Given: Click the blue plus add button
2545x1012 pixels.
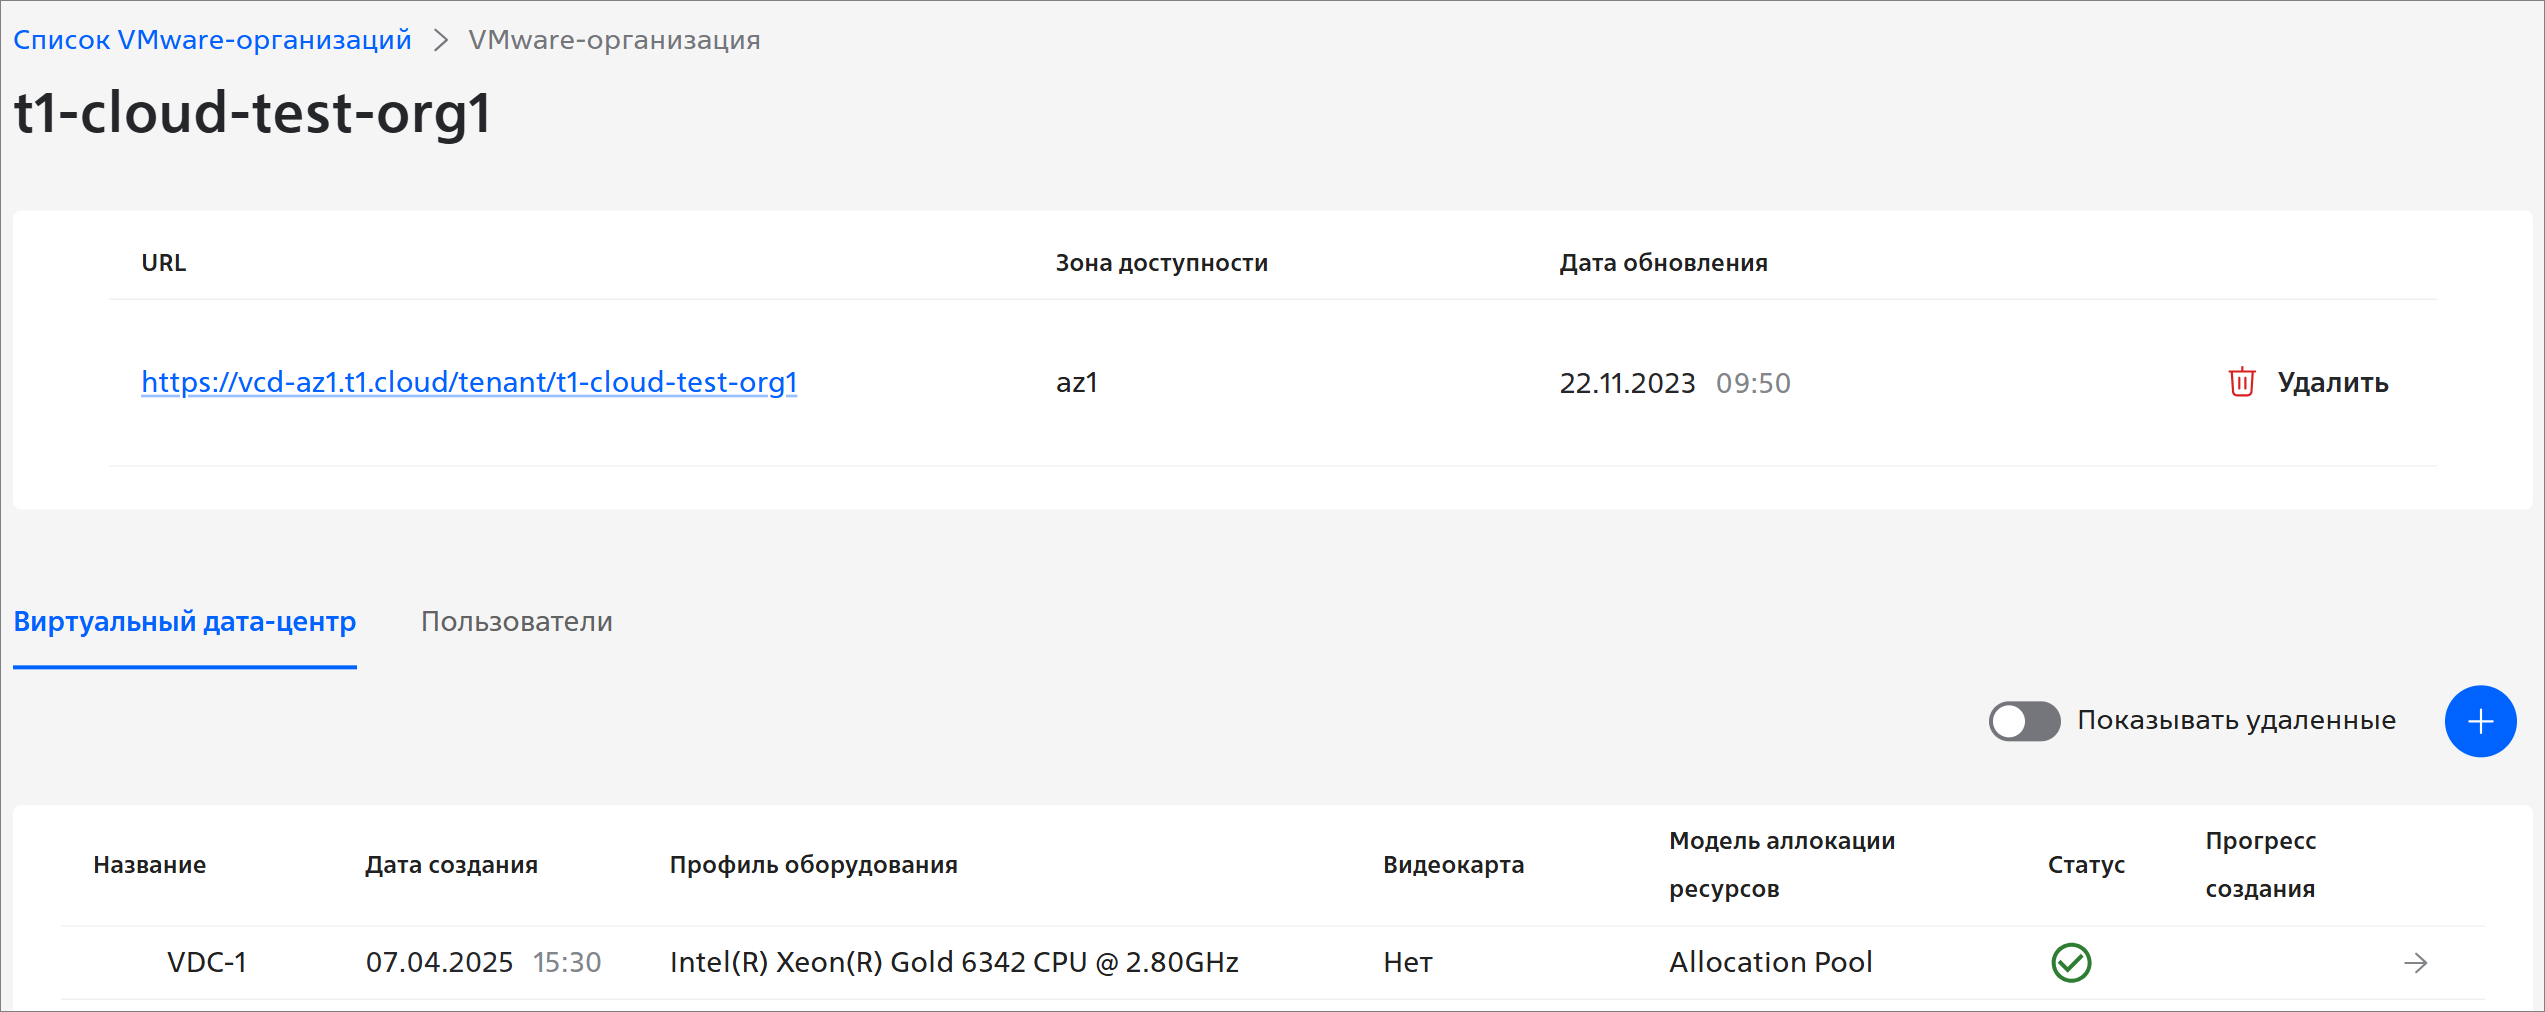Looking at the screenshot, I should [2480, 721].
